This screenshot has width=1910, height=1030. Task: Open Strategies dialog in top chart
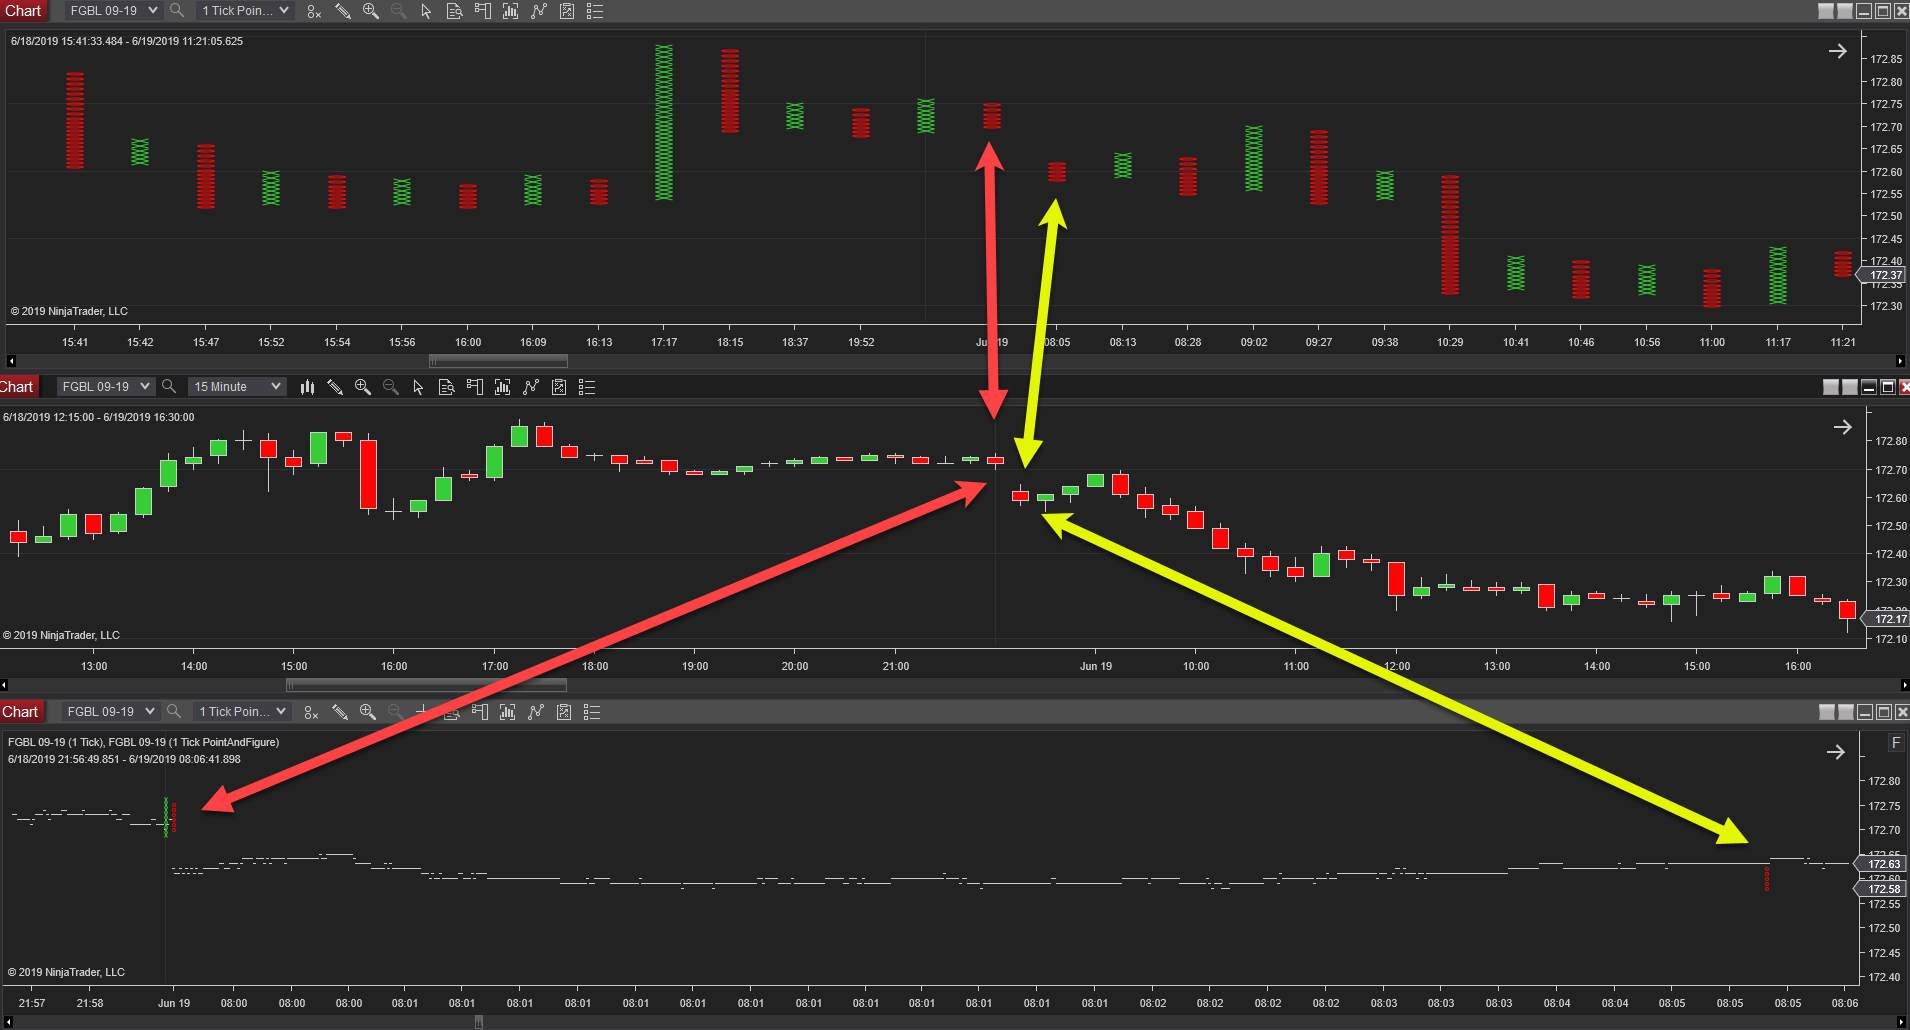[x=566, y=11]
